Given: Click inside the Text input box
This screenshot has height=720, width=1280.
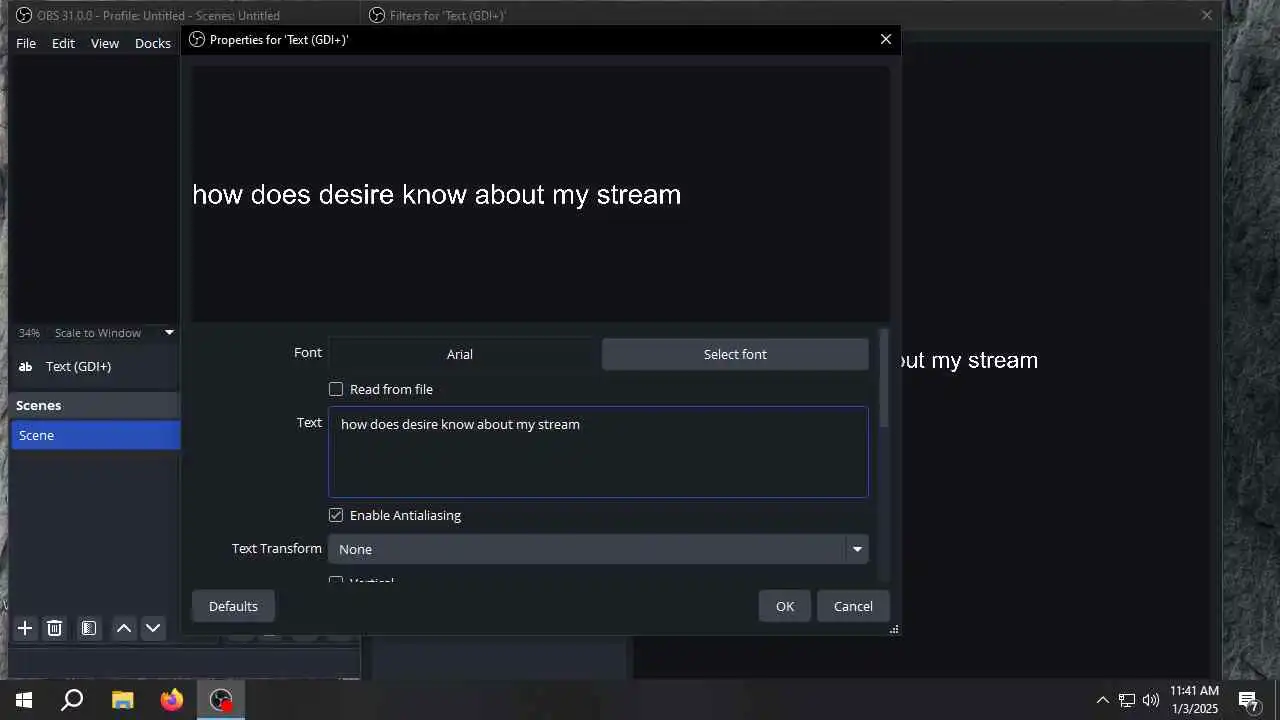Looking at the screenshot, I should point(598,452).
